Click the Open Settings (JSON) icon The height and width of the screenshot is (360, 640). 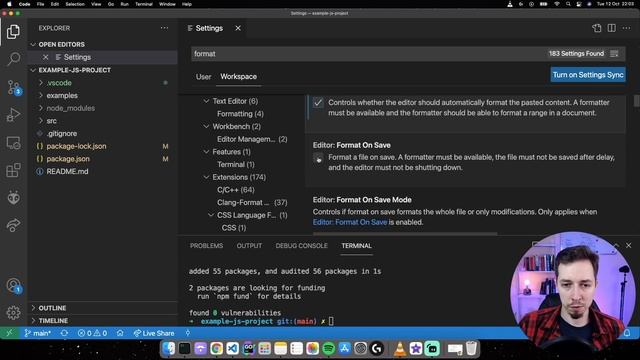pos(596,28)
